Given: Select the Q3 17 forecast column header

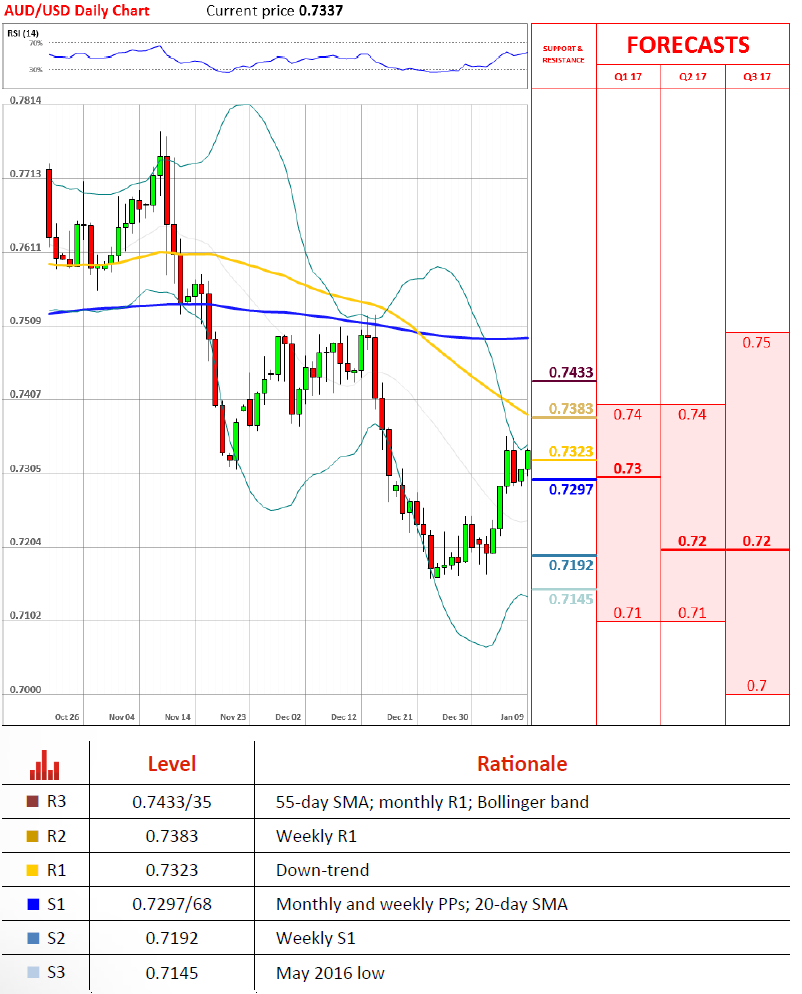Looking at the screenshot, I should [757, 77].
